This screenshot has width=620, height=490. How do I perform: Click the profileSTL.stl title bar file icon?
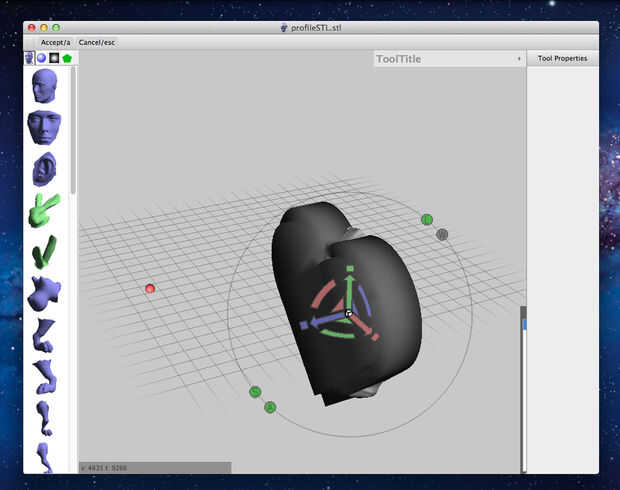pyautogui.click(x=284, y=28)
